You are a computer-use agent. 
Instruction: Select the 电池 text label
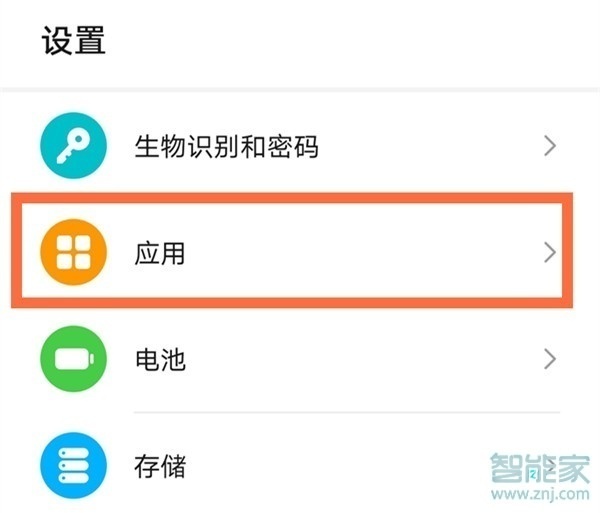160,359
